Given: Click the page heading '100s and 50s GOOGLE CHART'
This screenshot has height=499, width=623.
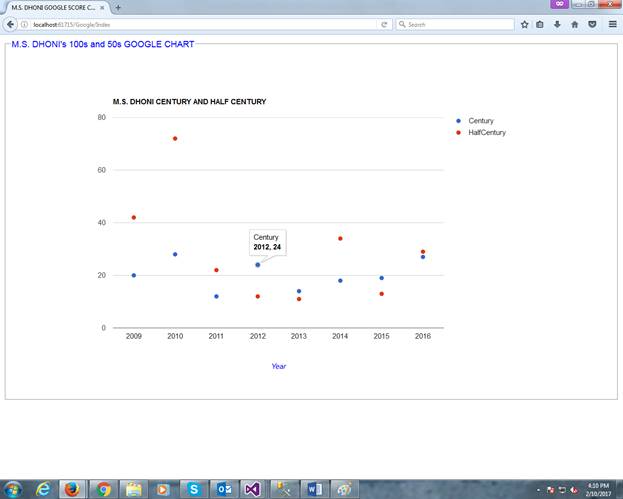Looking at the screenshot, I should point(132,44).
